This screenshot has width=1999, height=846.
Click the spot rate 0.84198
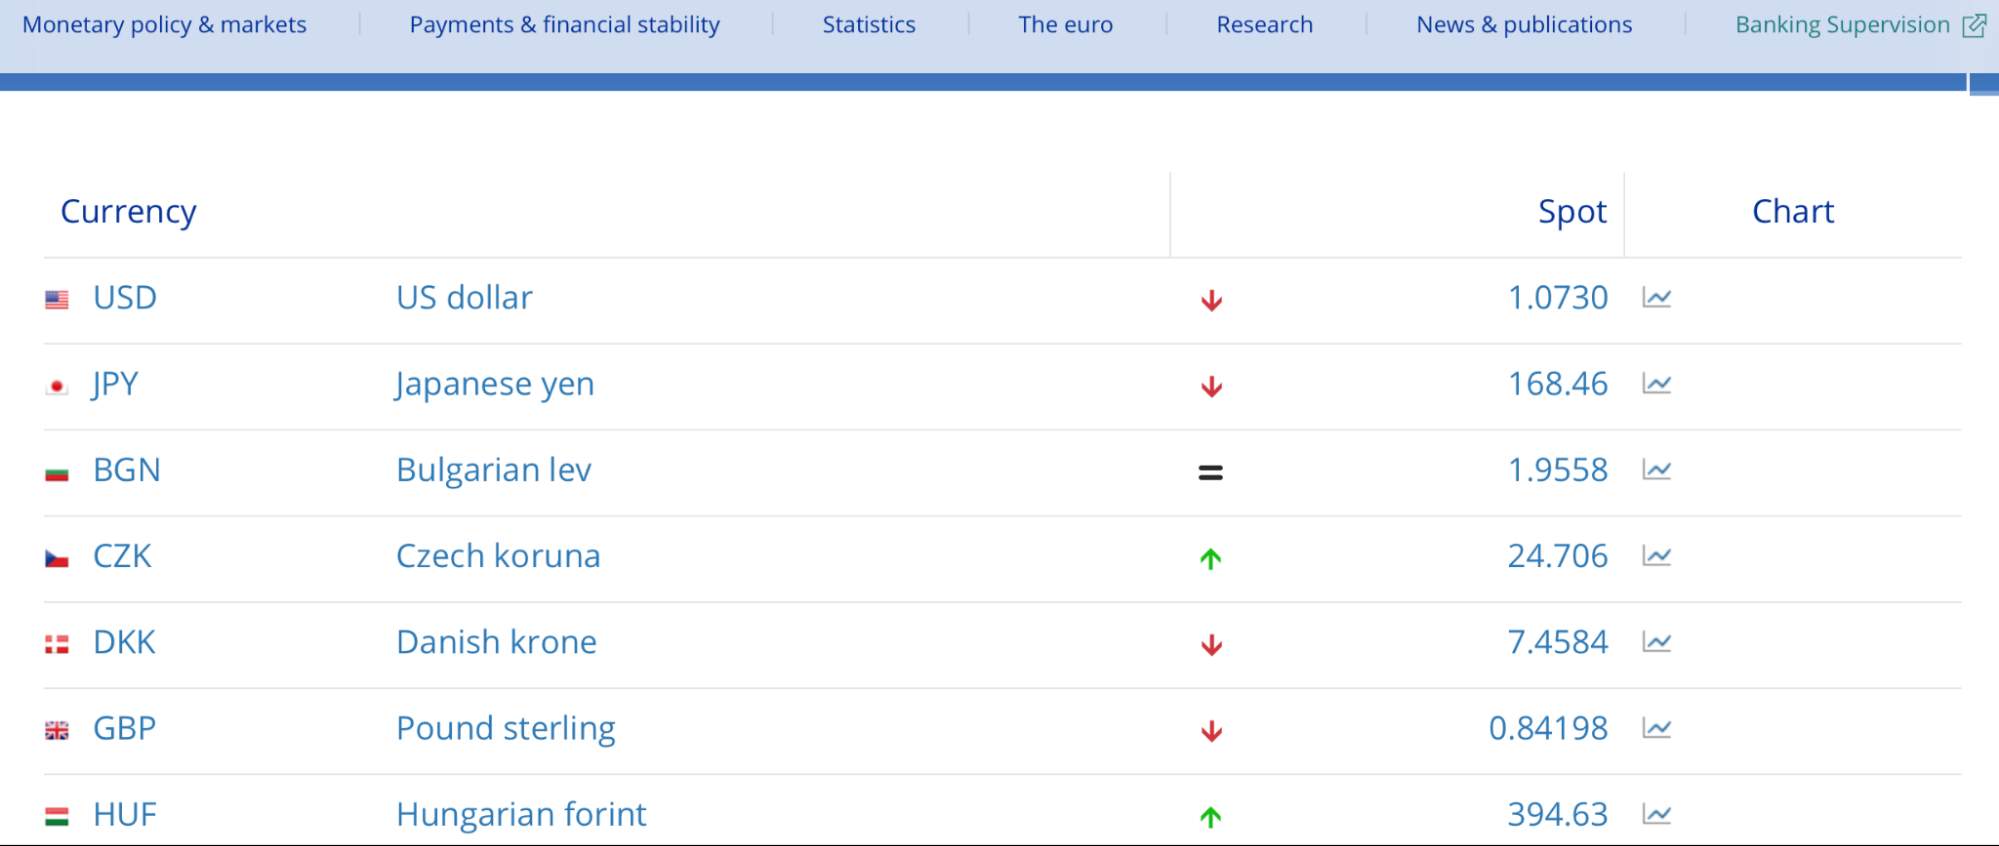[1548, 728]
